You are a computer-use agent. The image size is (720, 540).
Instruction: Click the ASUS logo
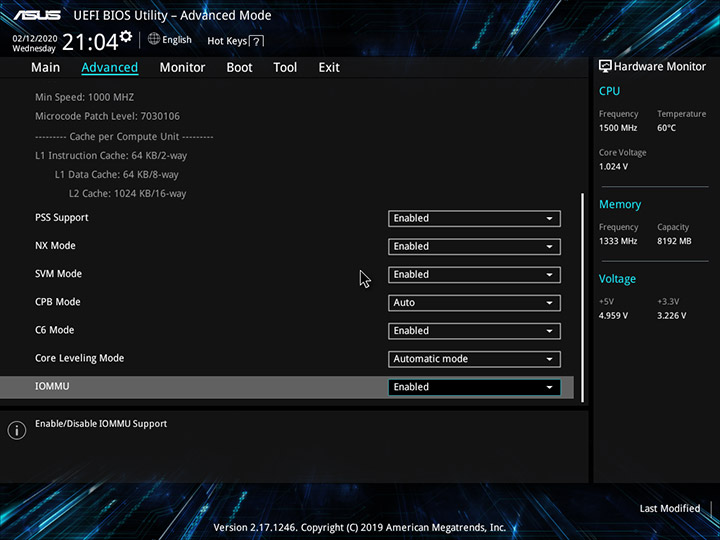click(37, 15)
